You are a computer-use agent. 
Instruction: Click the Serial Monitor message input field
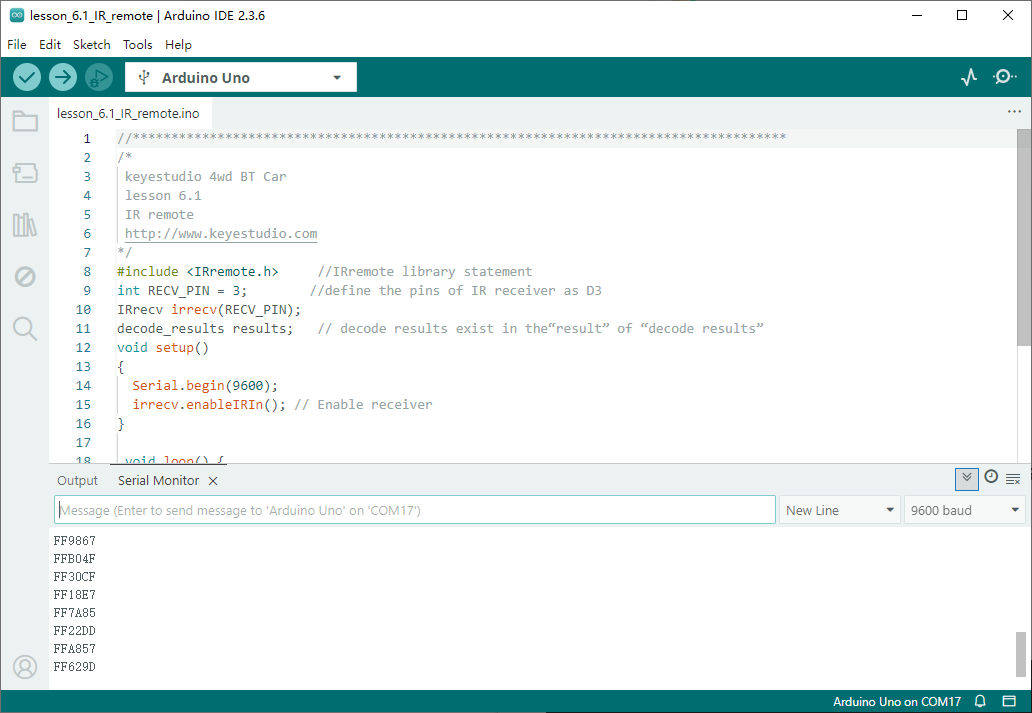click(415, 510)
